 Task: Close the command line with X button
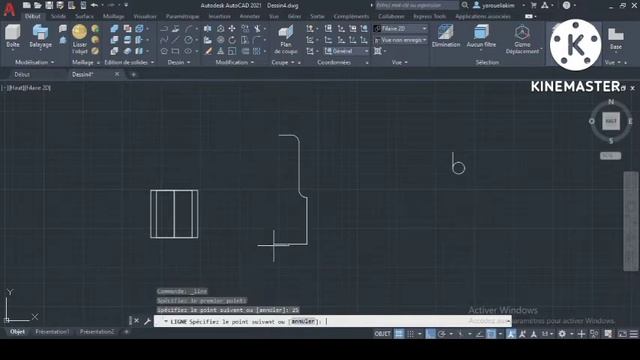tap(137, 321)
